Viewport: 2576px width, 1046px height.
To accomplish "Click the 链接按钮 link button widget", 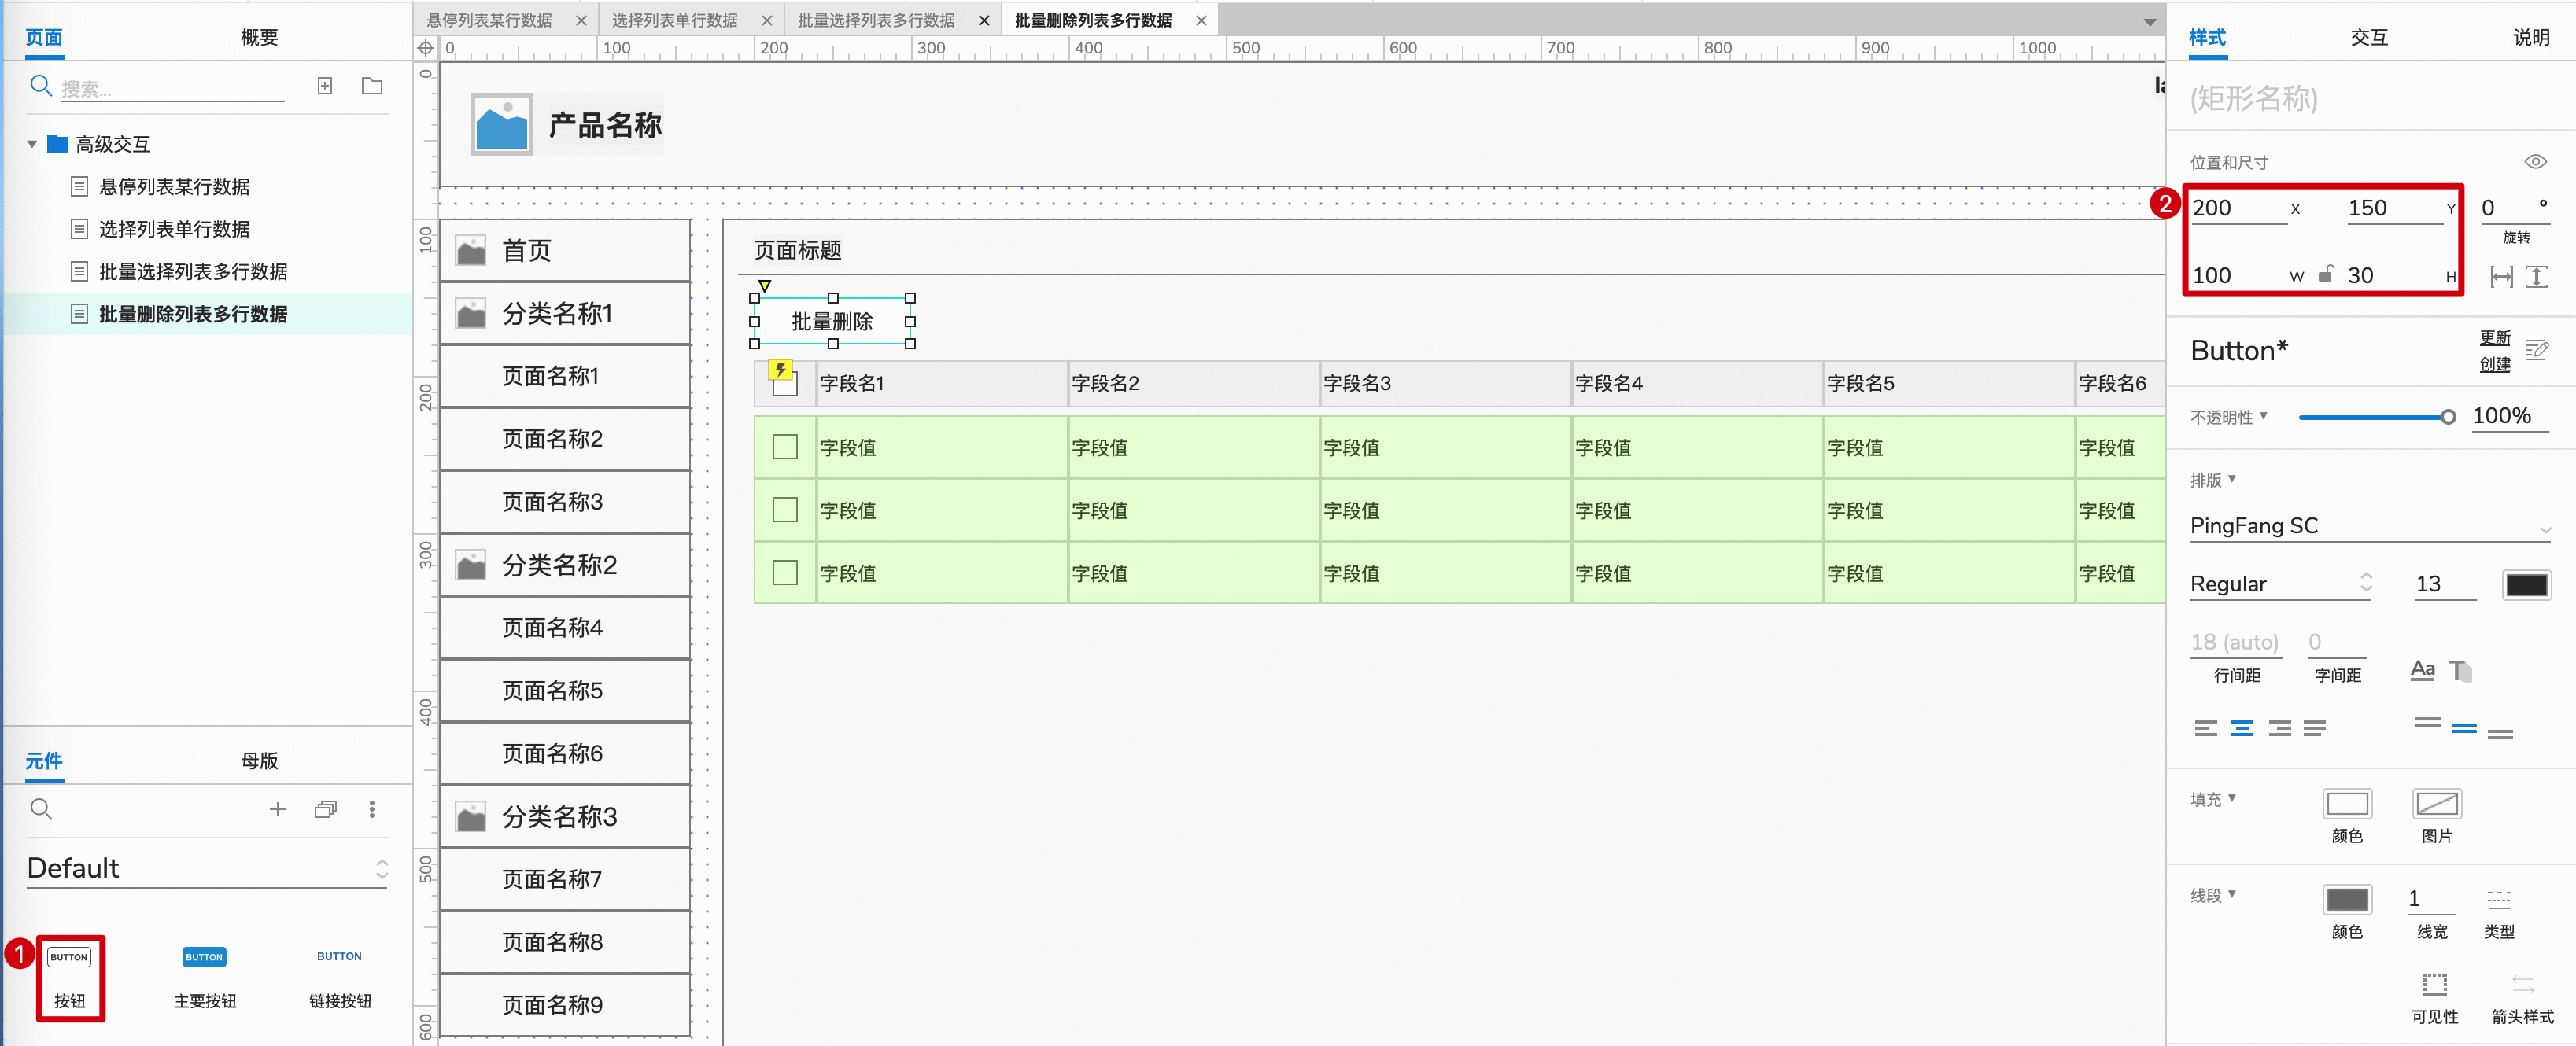I will (340, 978).
